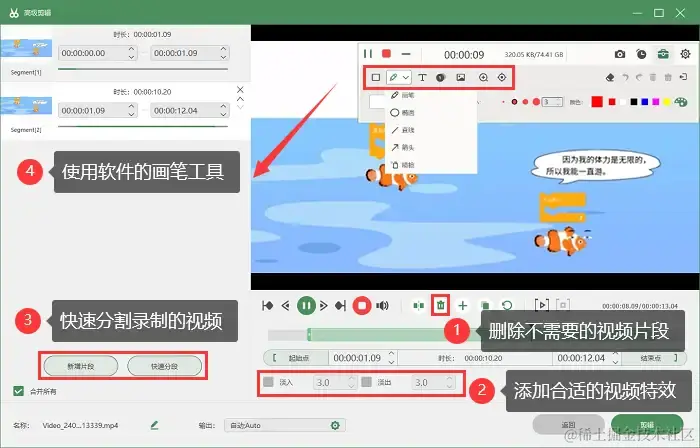Click the bracketed stop icon
This screenshot has width=700, height=448.
tap(563, 305)
